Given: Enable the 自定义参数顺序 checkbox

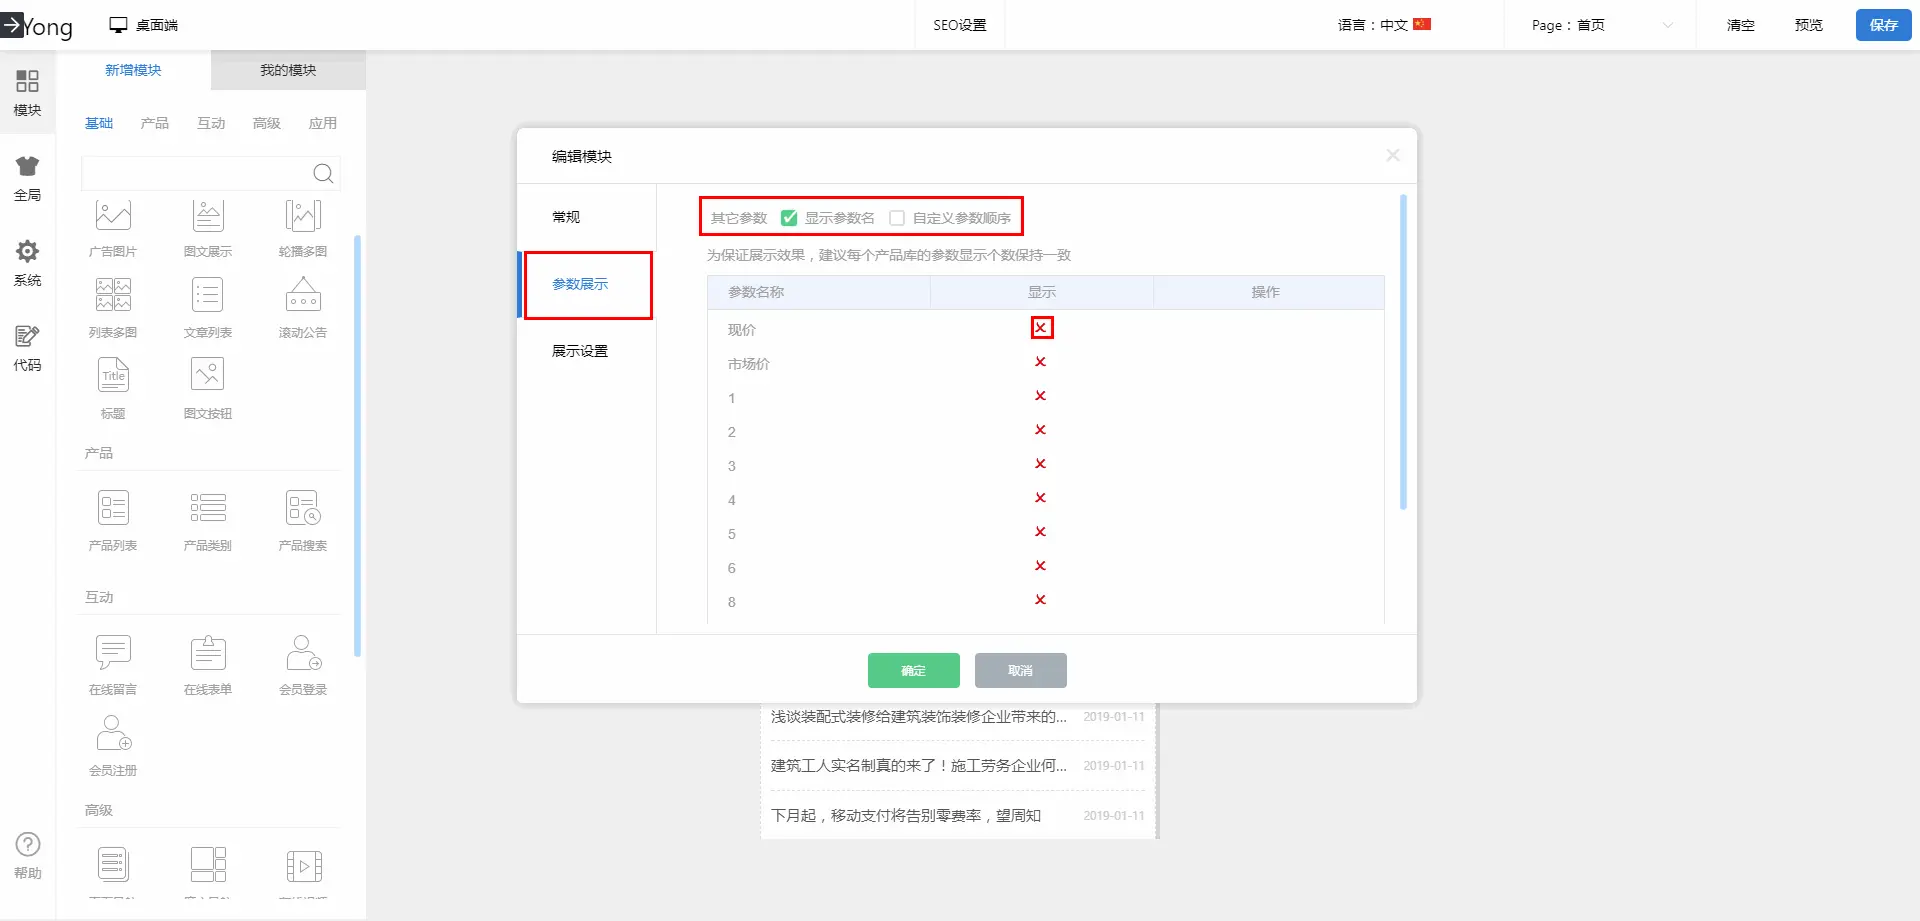Looking at the screenshot, I should (x=897, y=218).
